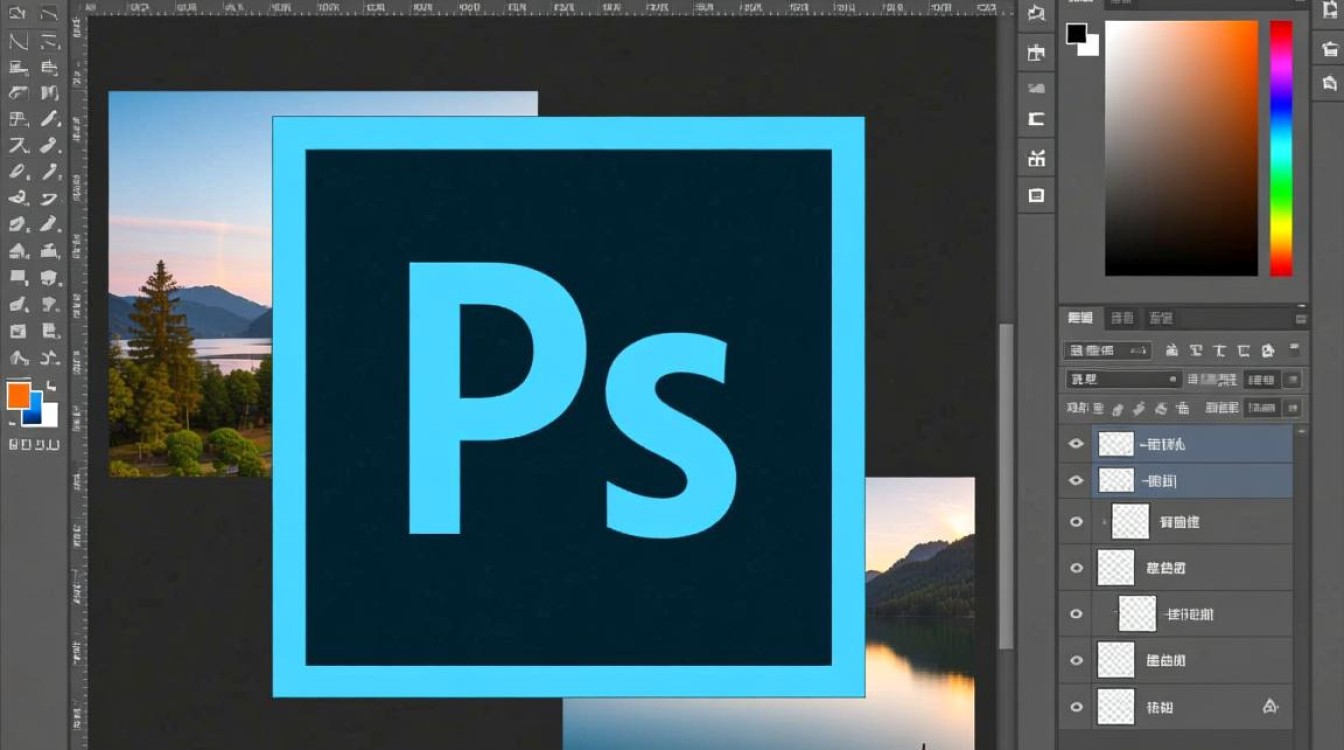
Task: Open the blend mode dropdown in layers panel
Action: (1124, 380)
